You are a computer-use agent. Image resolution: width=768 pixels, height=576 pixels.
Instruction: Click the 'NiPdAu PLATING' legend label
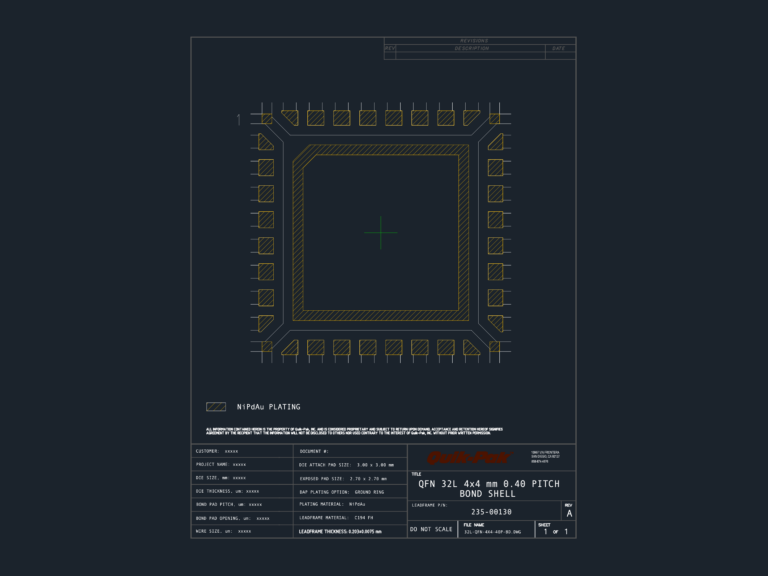point(268,407)
